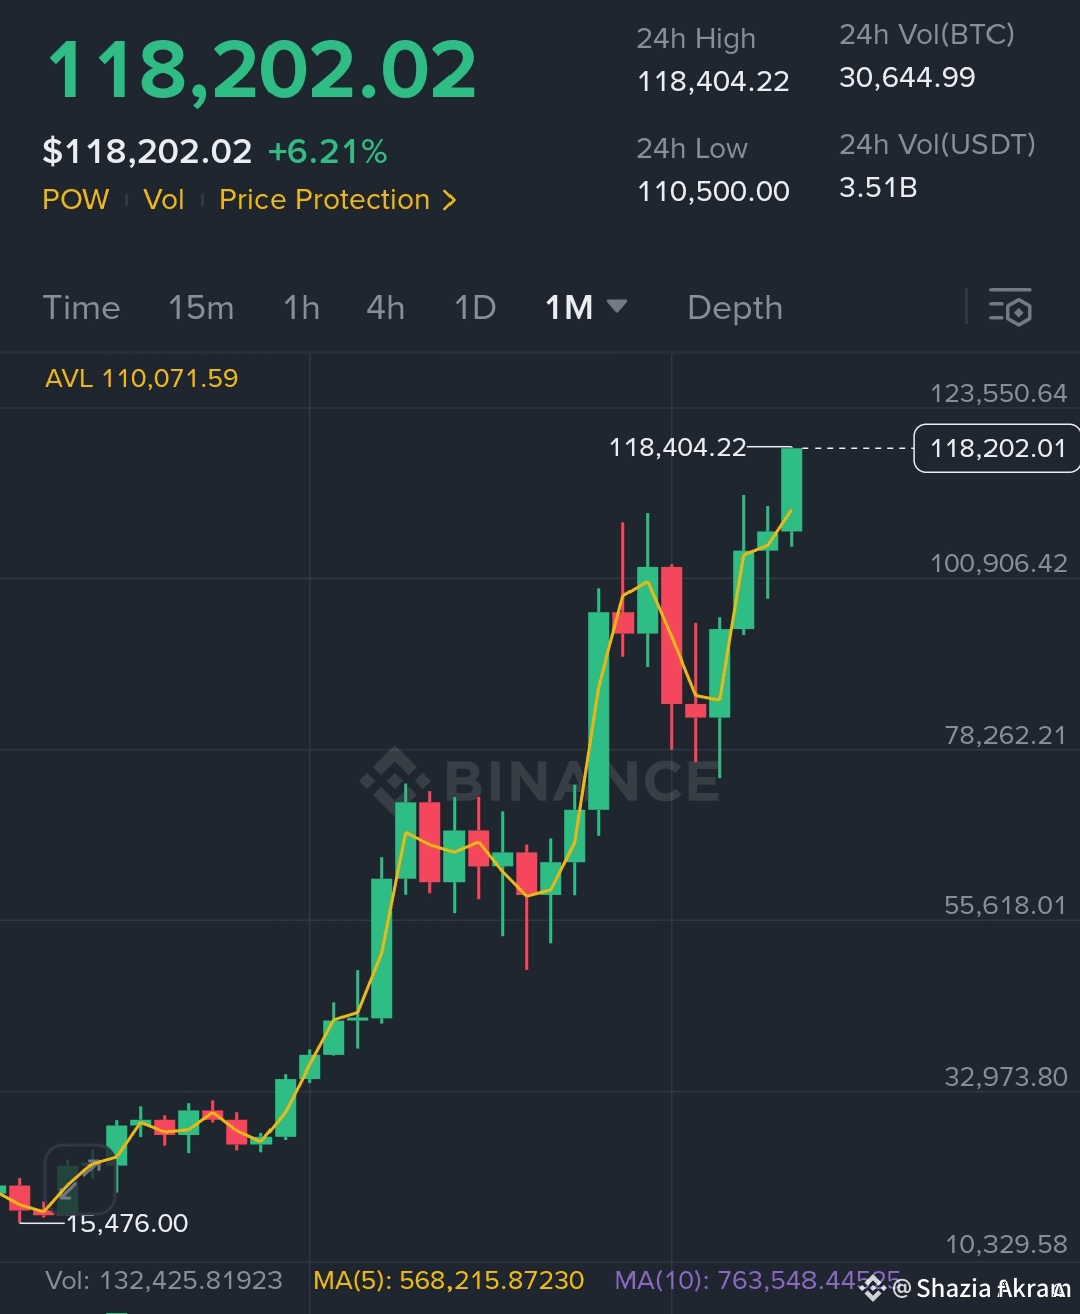Tap the Binance logo icon beside the author name

874,1288
